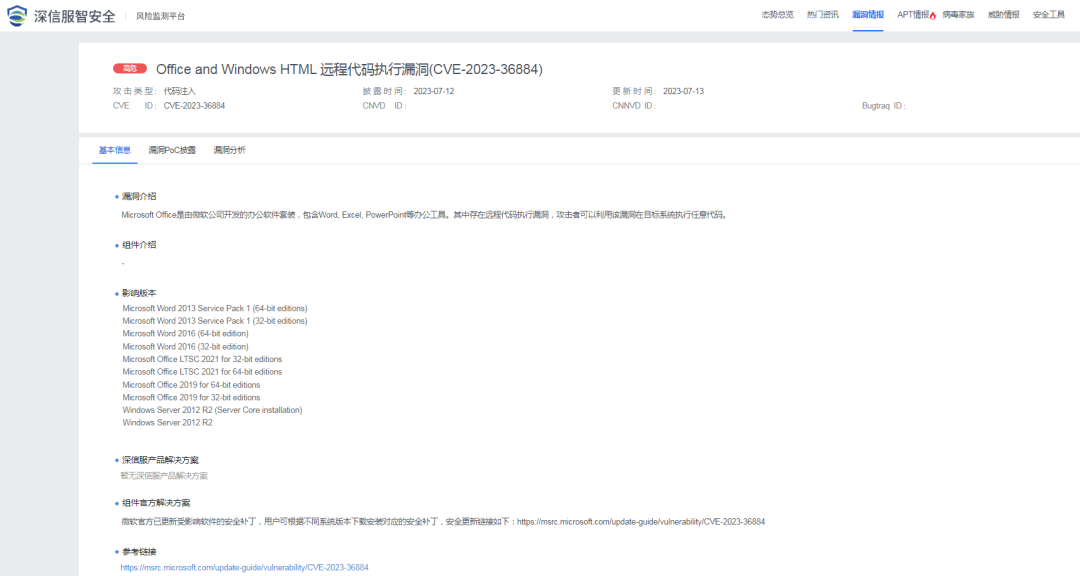Click Microsoft Word 2016 (32-bit edition) row
Screen dimensions: 1080x576
(185, 347)
